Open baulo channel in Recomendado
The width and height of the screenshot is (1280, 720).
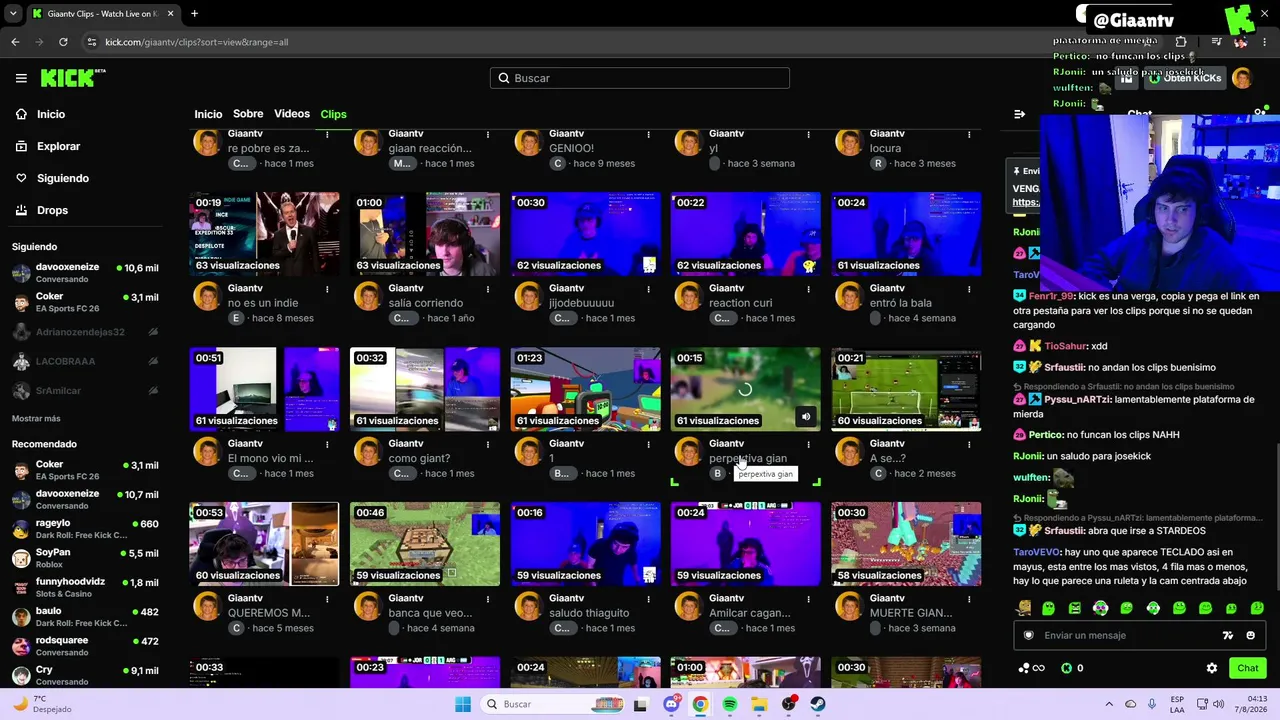85,616
